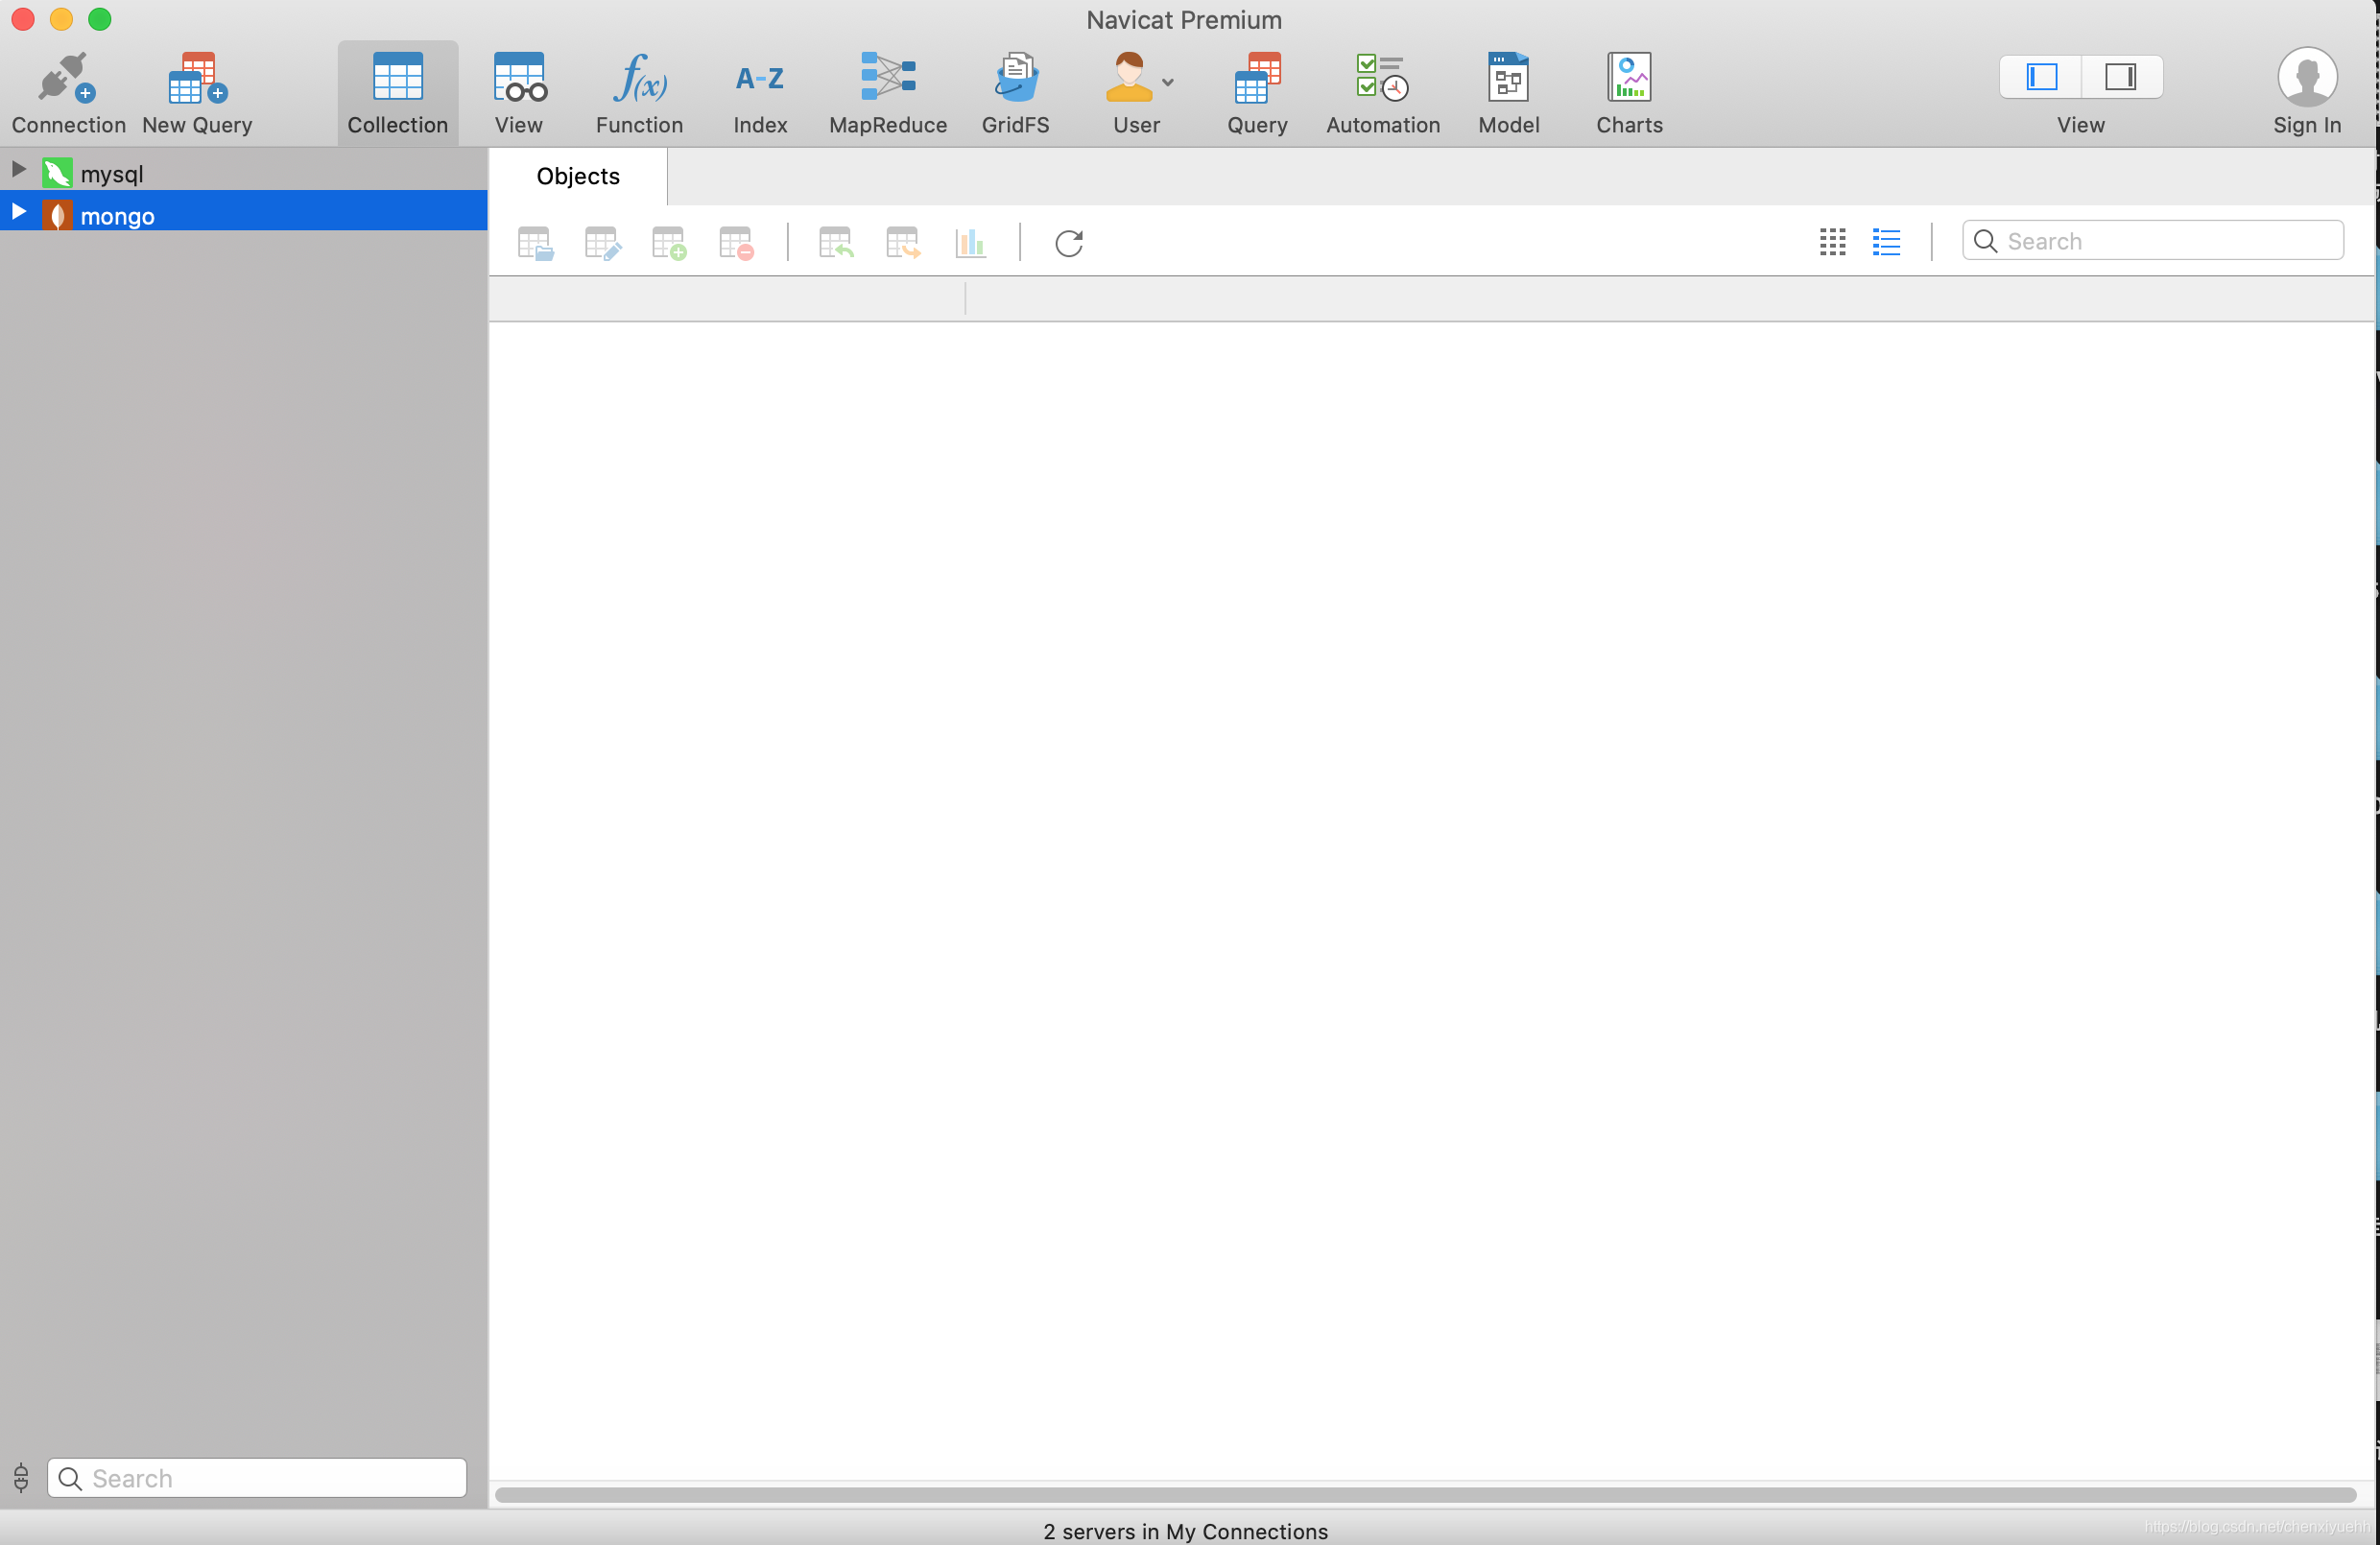2380x1545 pixels.
Task: Open the Automation scheduler
Action: coord(1382,78)
